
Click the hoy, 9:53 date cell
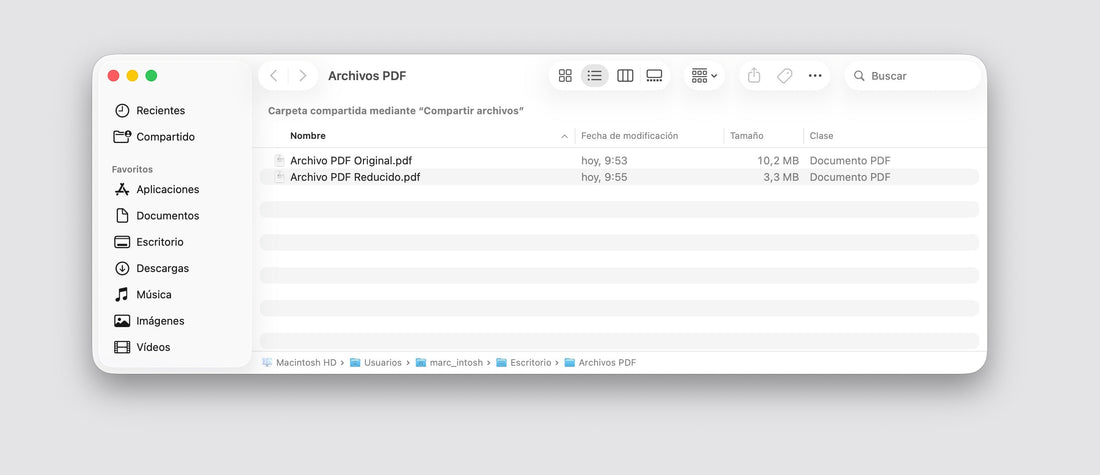(x=604, y=161)
